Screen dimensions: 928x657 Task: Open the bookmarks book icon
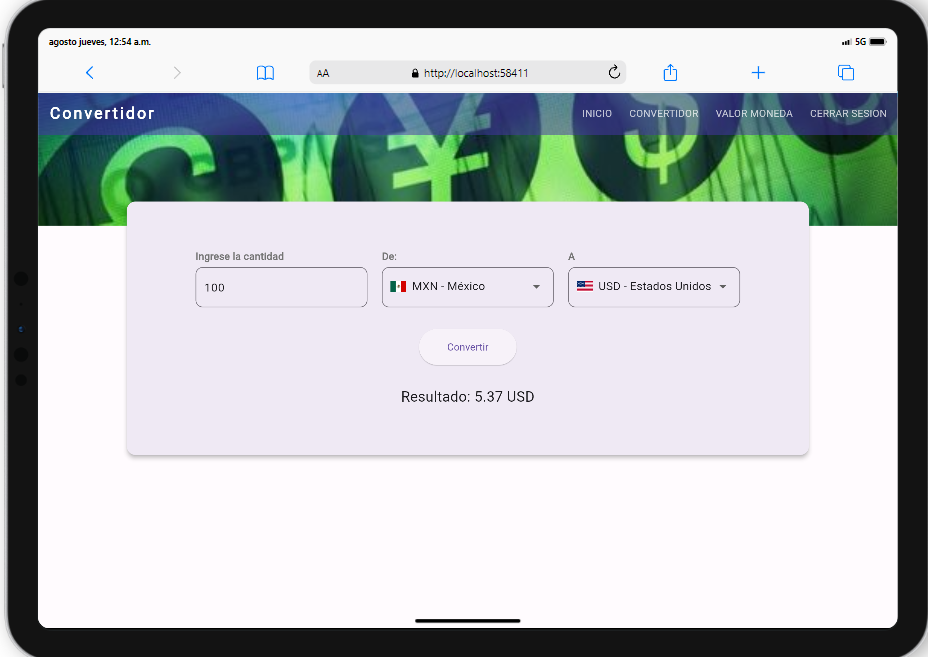tap(265, 73)
